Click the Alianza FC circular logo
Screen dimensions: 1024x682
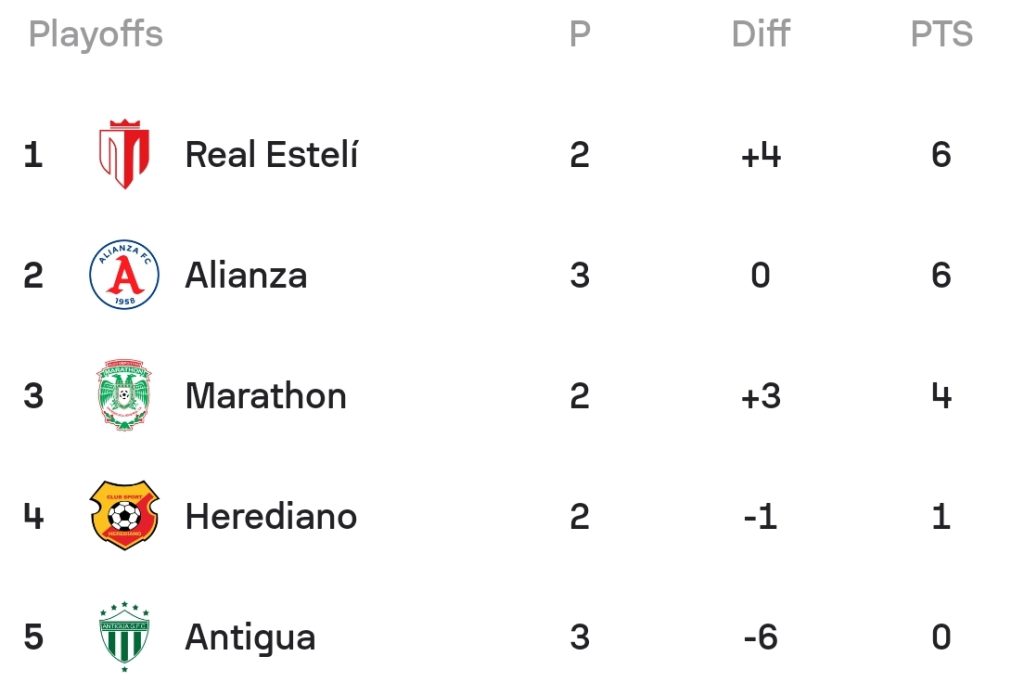tap(124, 274)
